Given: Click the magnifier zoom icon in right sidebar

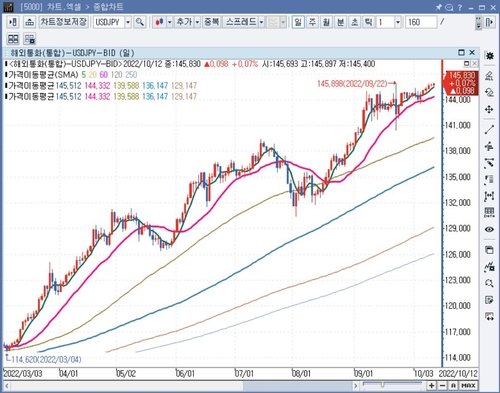Looking at the screenshot, I should click(x=489, y=283).
